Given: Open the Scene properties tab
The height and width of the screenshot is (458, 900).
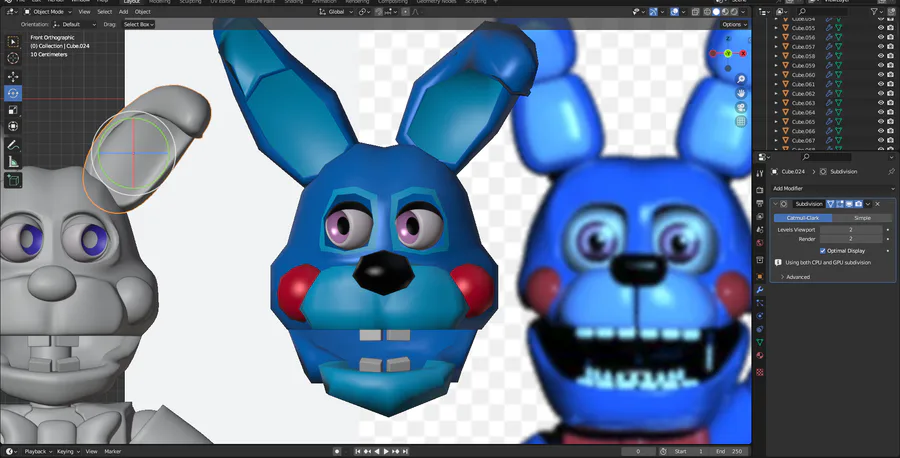Looking at the screenshot, I should coord(760,230).
